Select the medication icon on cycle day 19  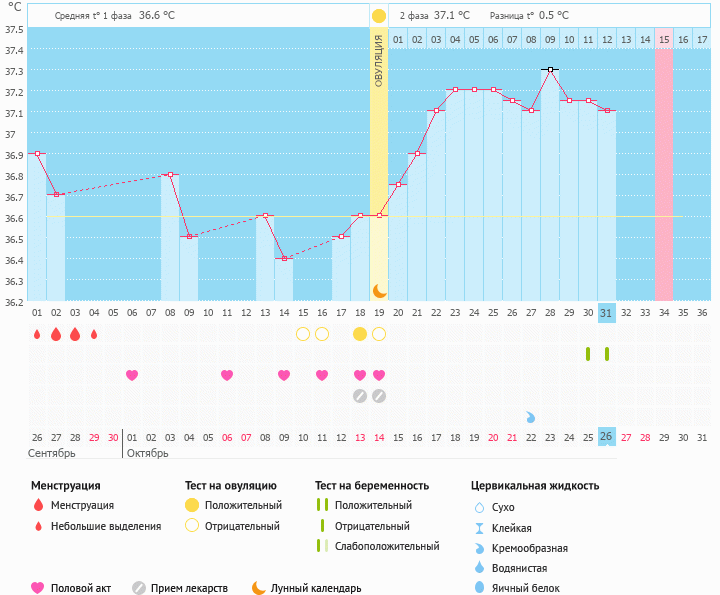click(379, 396)
